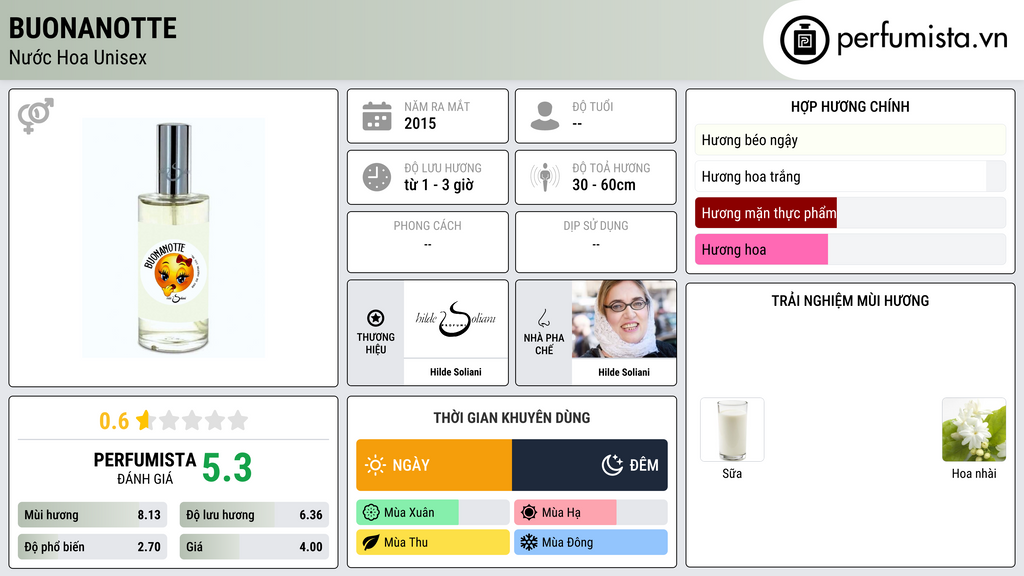Click the Mùa Đông snowflake icon
This screenshot has height=576, width=1024.
pyautogui.click(x=528, y=542)
